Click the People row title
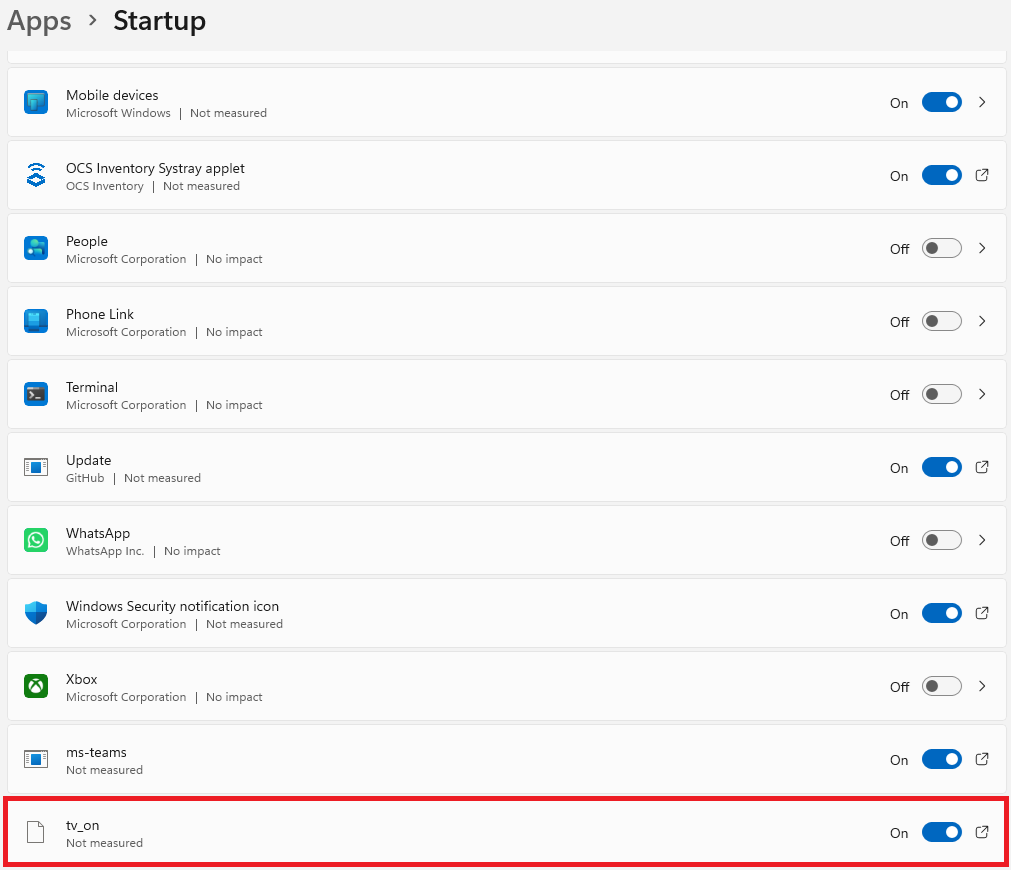 pos(87,241)
